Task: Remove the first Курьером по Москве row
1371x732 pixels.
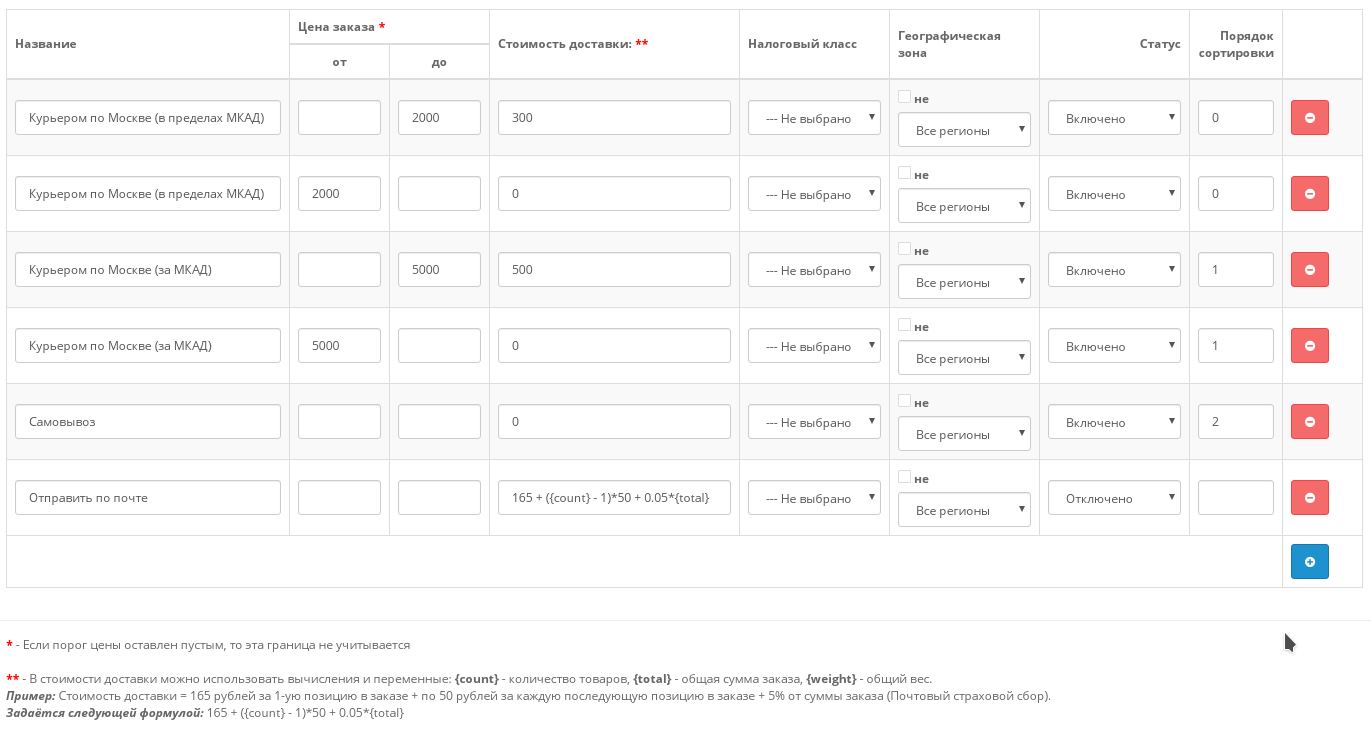Action: point(1309,117)
